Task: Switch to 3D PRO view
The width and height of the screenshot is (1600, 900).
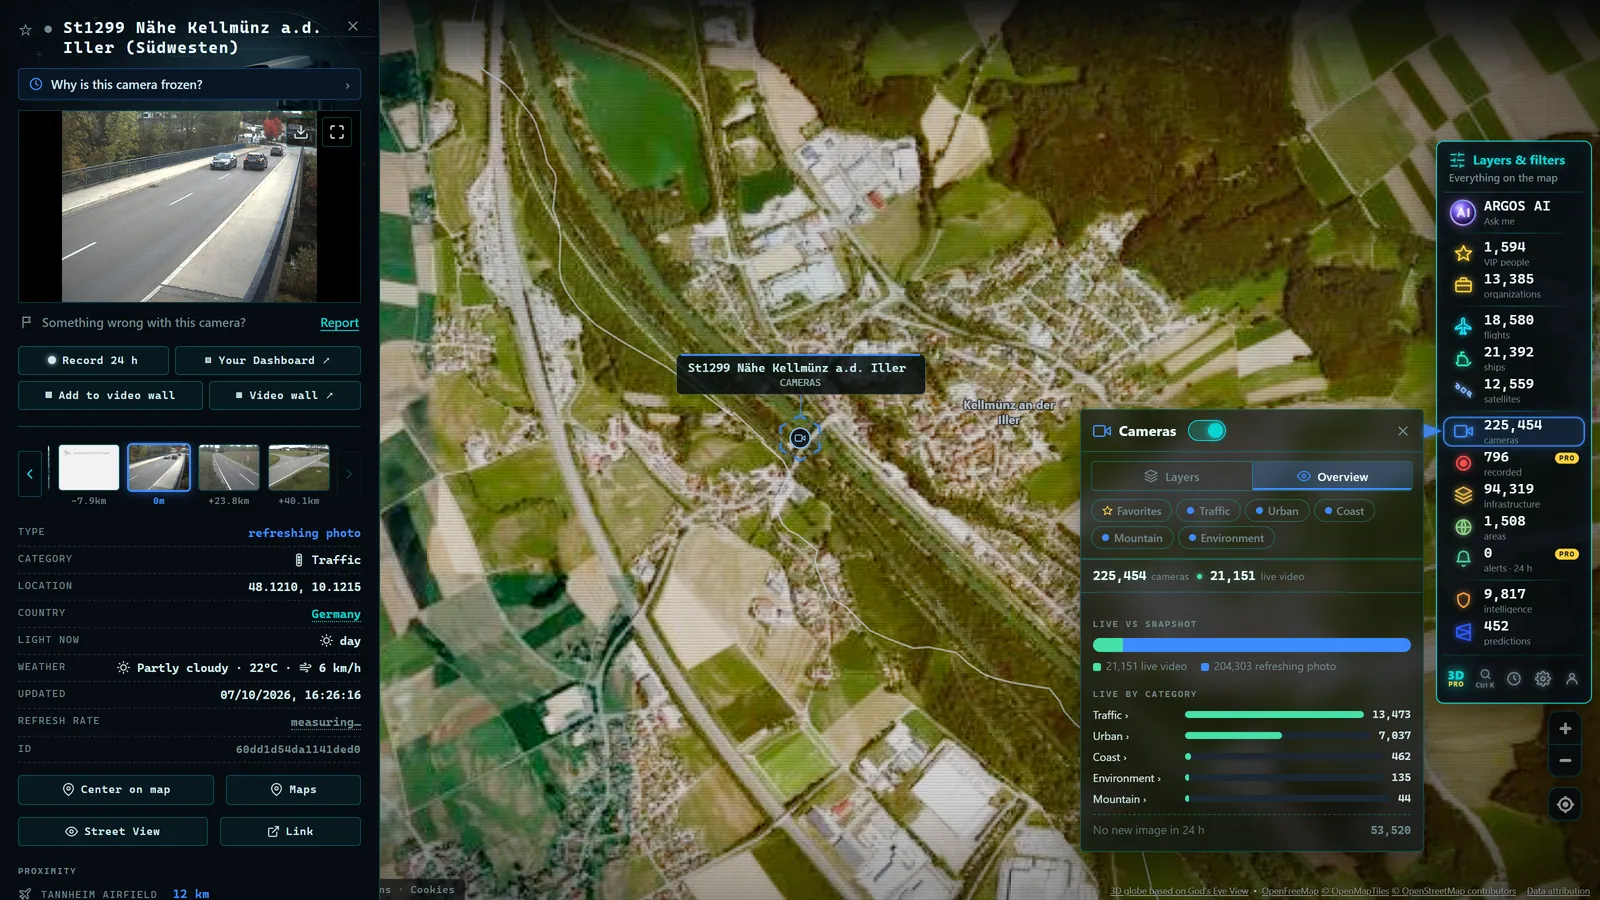Action: point(1456,678)
